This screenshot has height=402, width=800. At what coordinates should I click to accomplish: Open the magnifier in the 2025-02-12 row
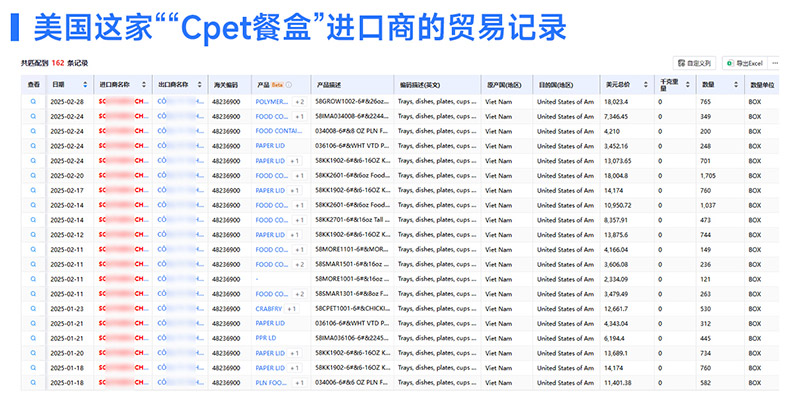(x=34, y=235)
